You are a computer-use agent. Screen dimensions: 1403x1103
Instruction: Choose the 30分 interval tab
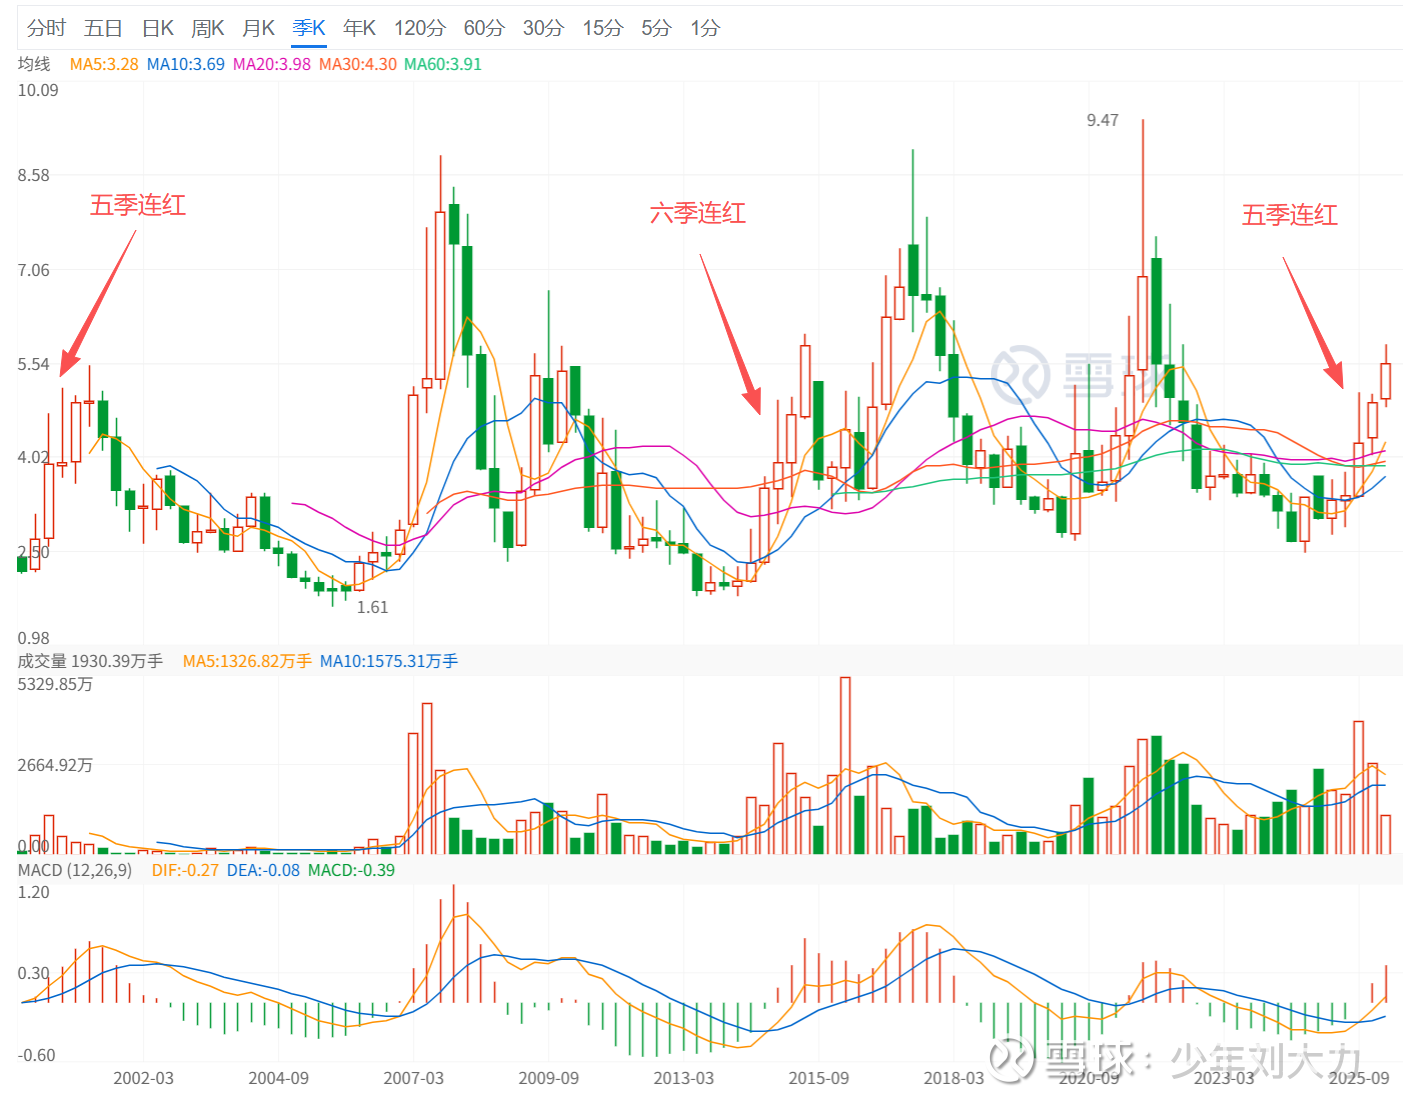coord(543,28)
